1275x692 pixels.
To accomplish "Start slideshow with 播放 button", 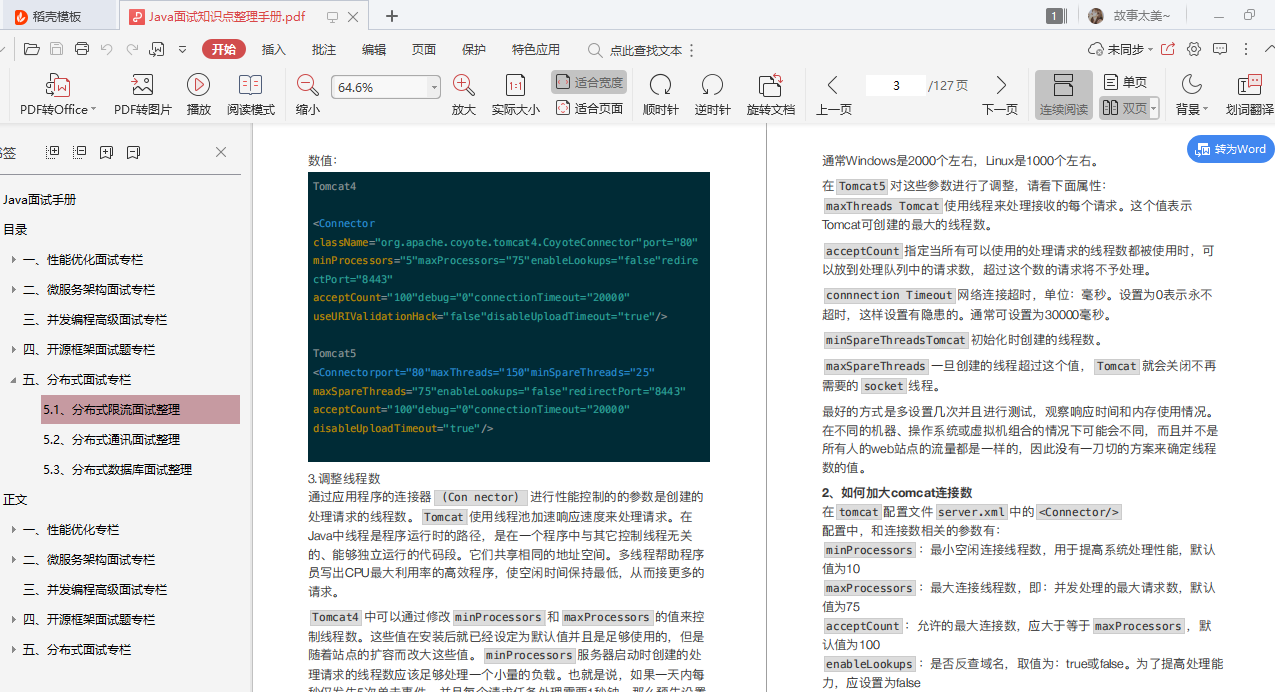I will click(x=199, y=96).
